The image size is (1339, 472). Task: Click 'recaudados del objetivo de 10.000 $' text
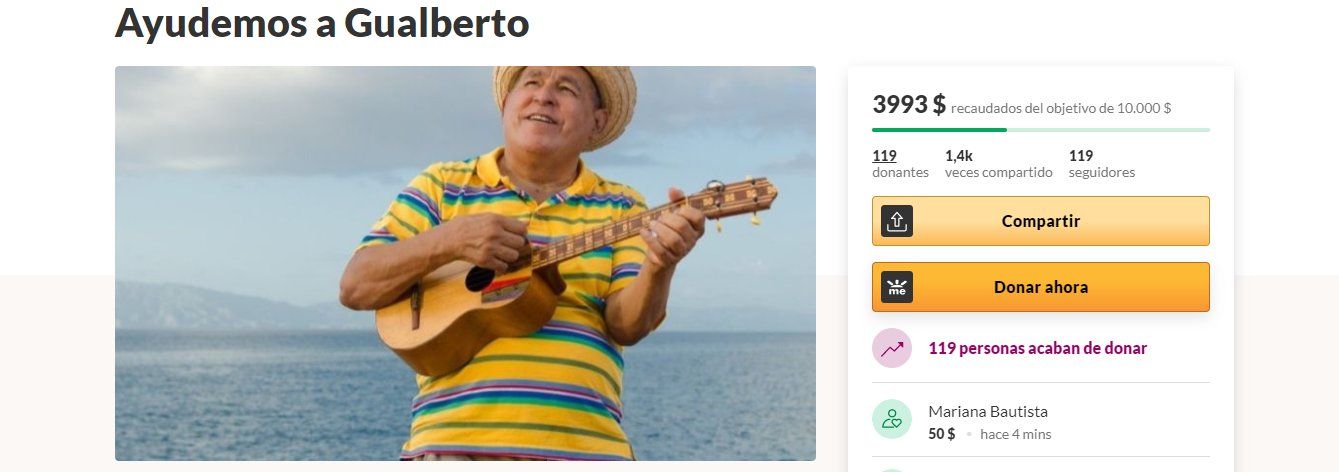click(1061, 108)
